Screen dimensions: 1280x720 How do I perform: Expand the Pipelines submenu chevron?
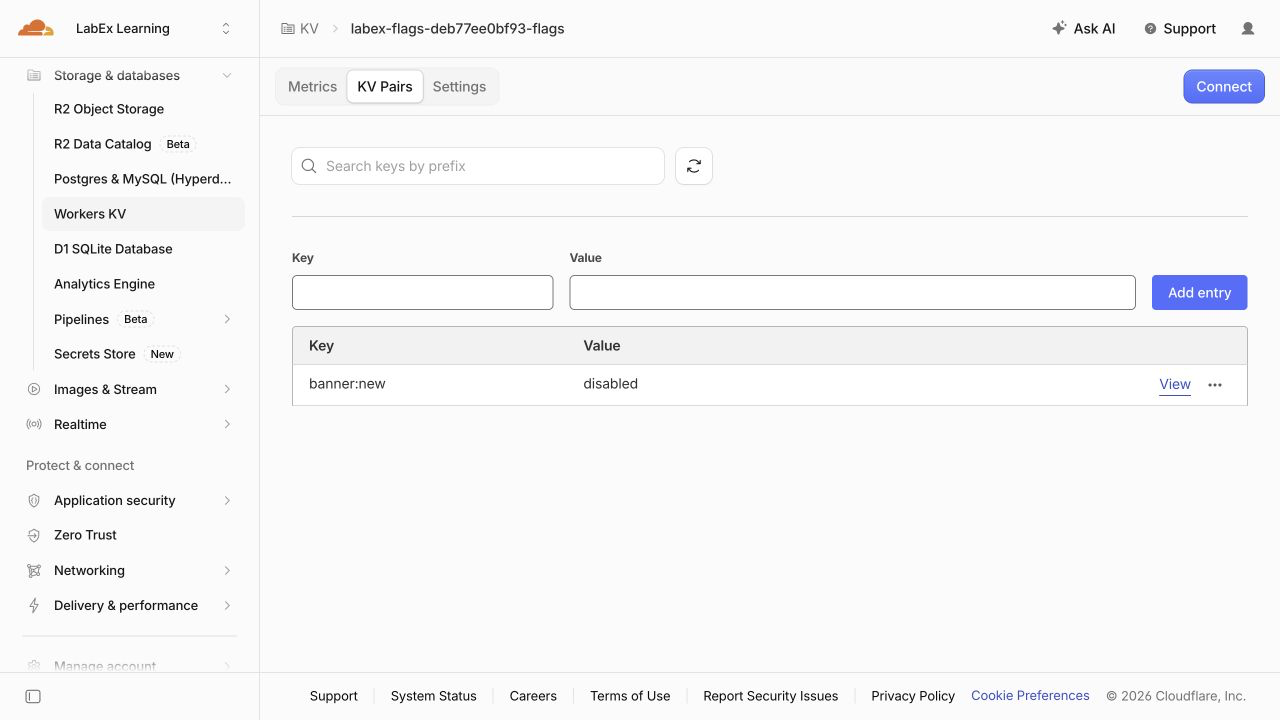click(x=227, y=319)
